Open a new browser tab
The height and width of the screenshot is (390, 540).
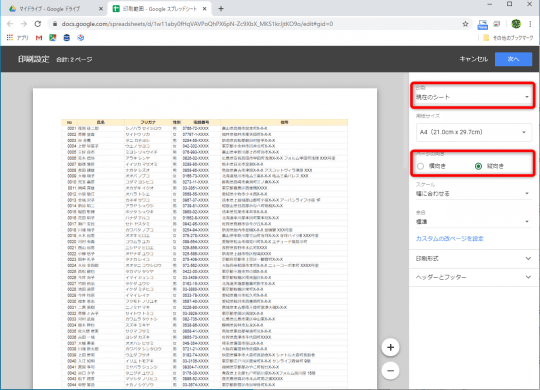click(221, 9)
